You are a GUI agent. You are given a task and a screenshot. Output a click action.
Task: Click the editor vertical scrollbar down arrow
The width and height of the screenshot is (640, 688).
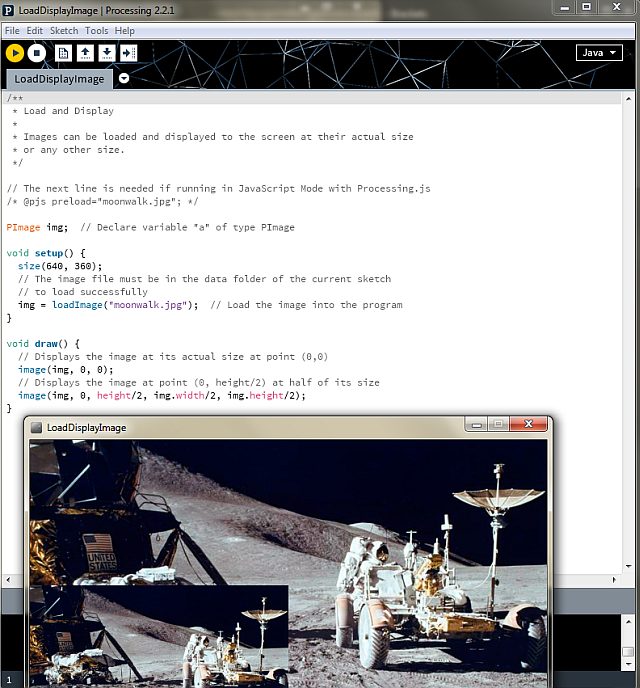point(628,566)
